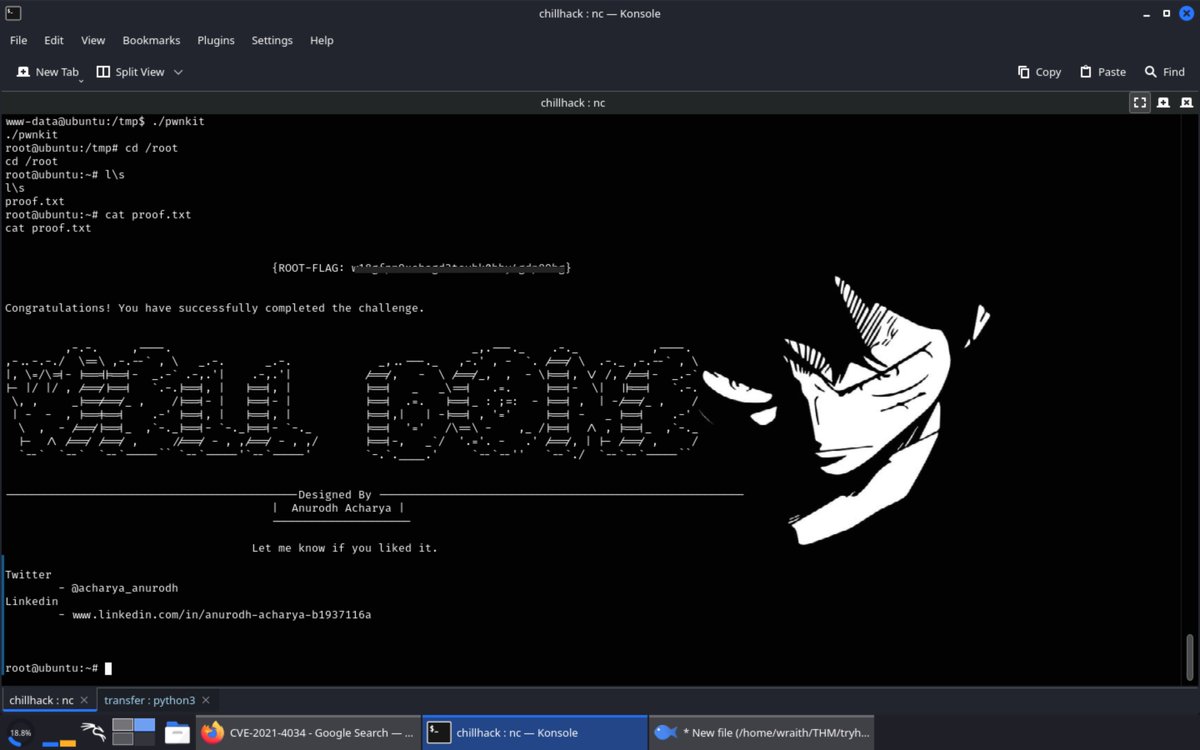Click the close terminal view icon
This screenshot has height=750, width=1200.
(x=1186, y=102)
